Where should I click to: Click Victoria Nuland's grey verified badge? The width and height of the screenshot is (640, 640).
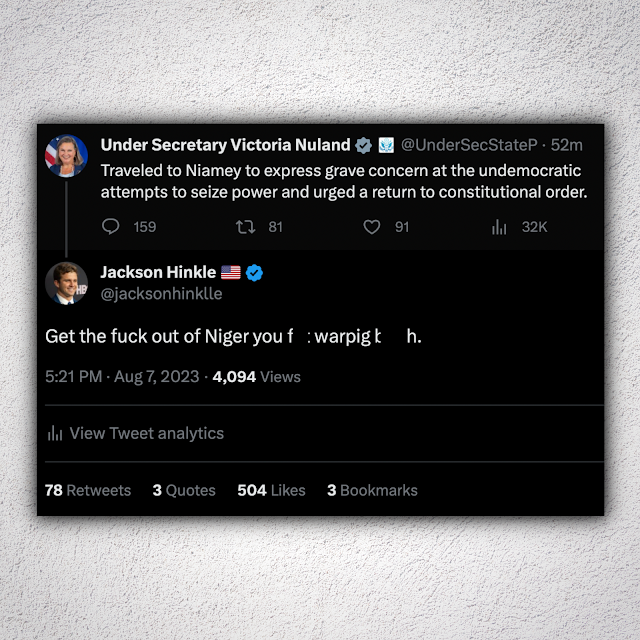pyautogui.click(x=363, y=145)
